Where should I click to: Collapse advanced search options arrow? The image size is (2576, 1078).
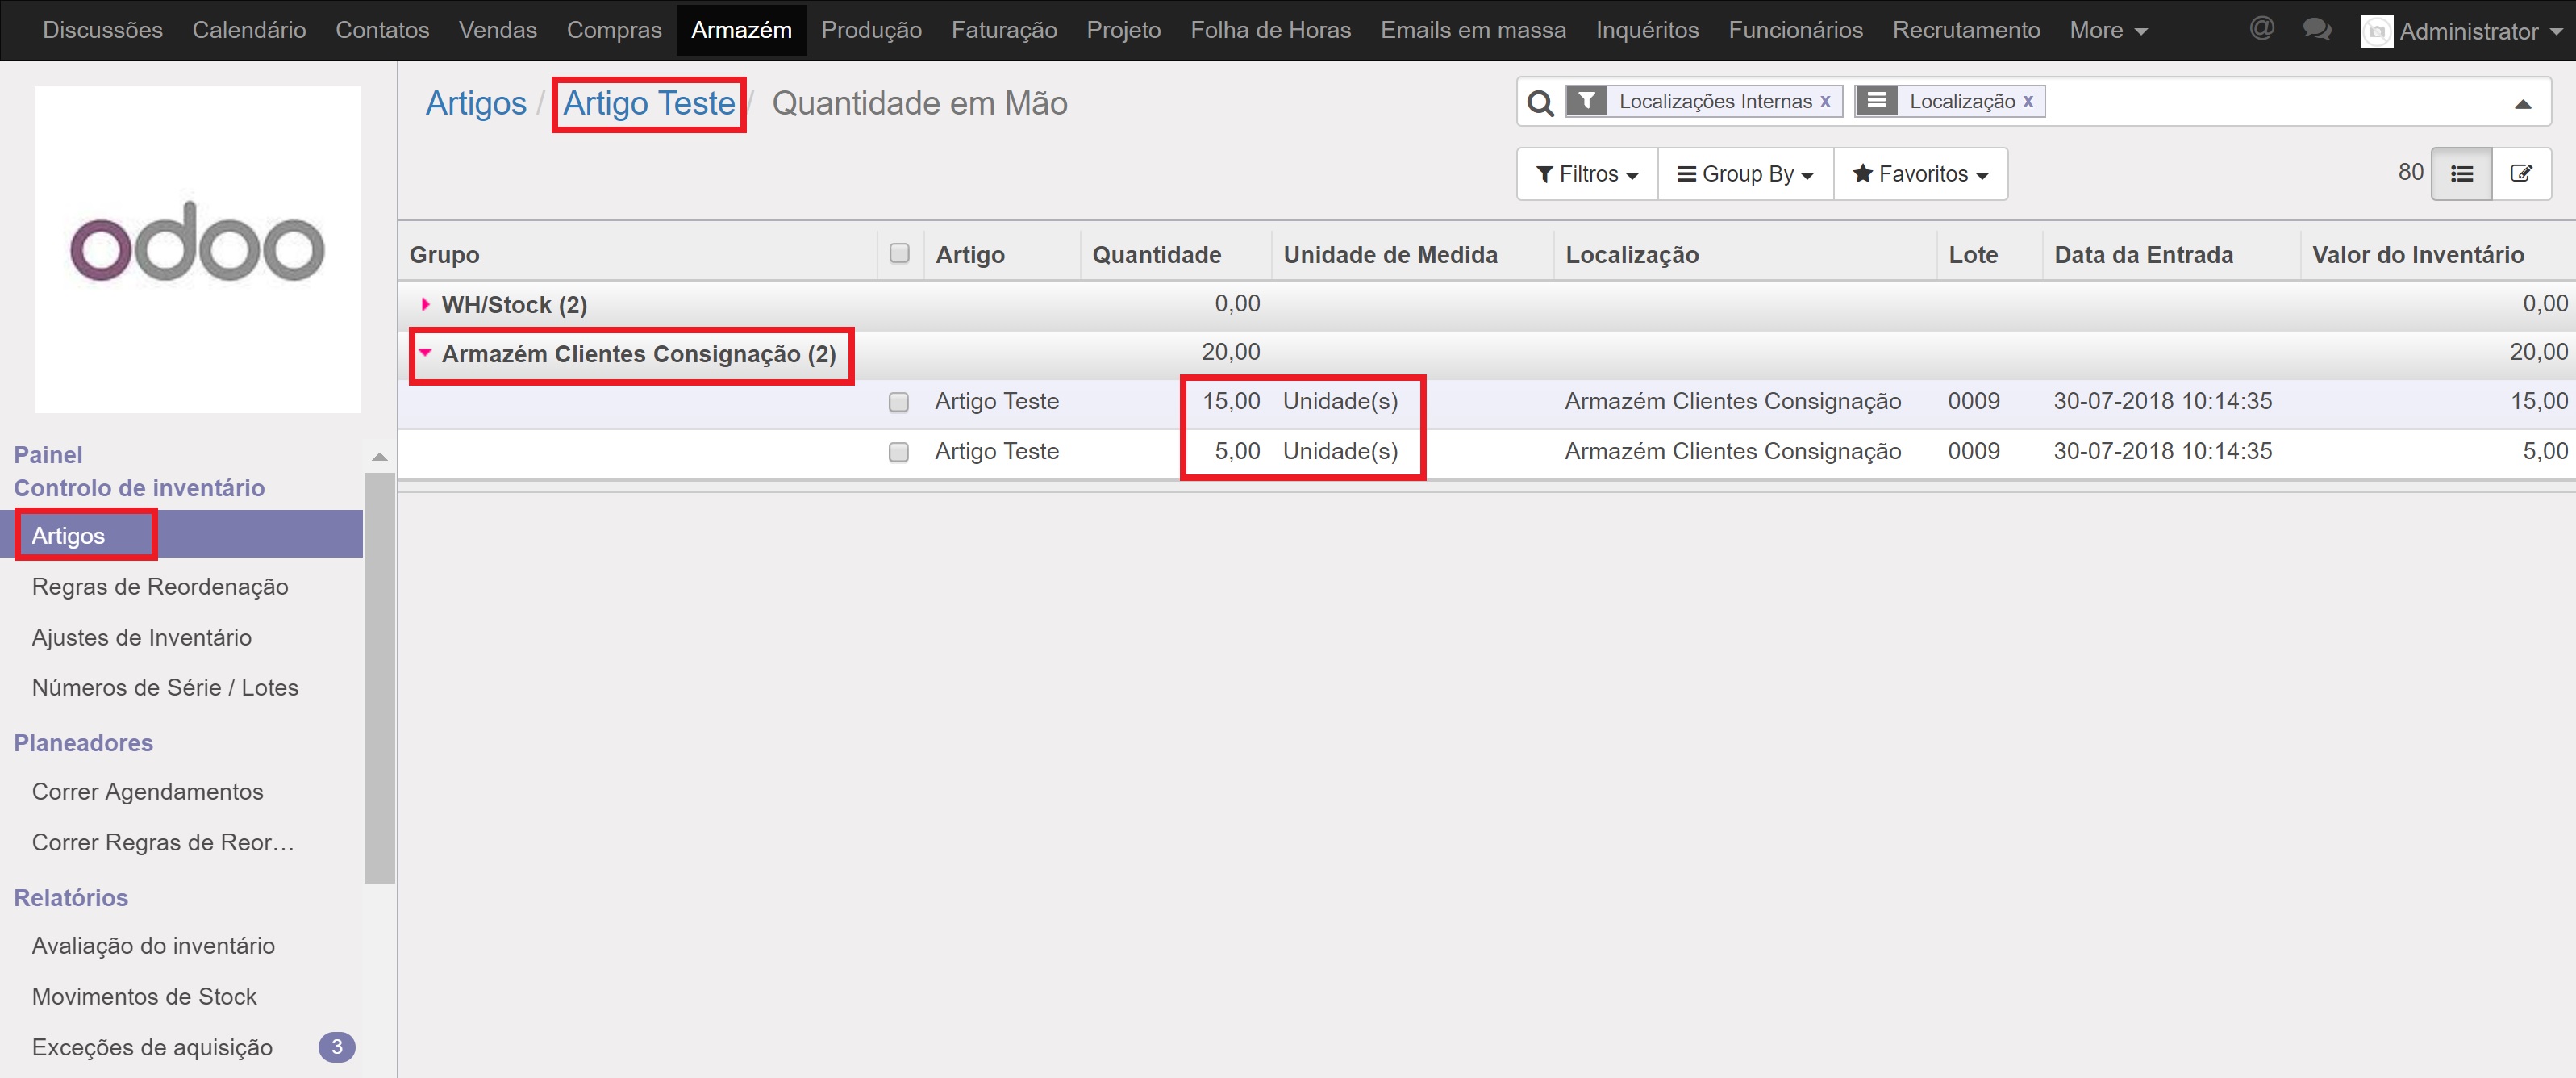point(2522,104)
